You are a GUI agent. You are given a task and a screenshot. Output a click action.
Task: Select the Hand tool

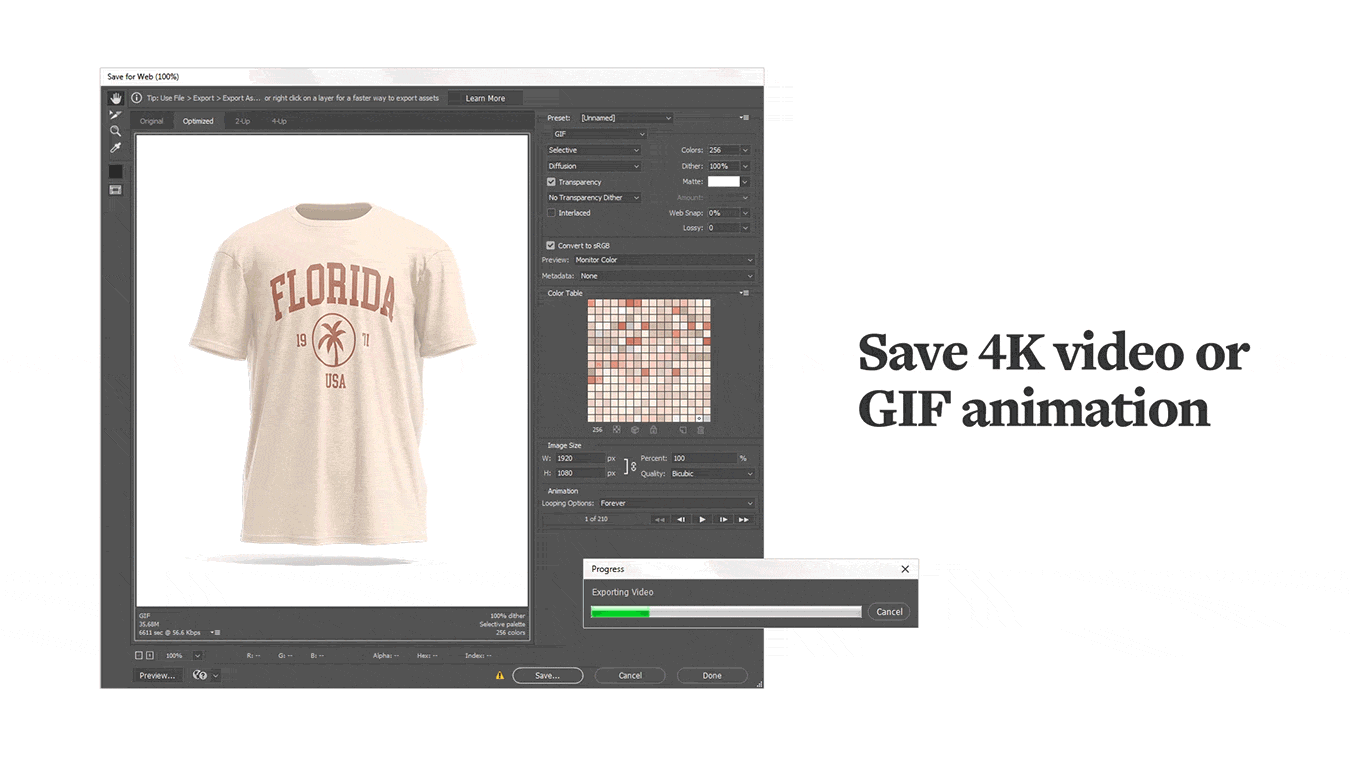click(x=116, y=98)
